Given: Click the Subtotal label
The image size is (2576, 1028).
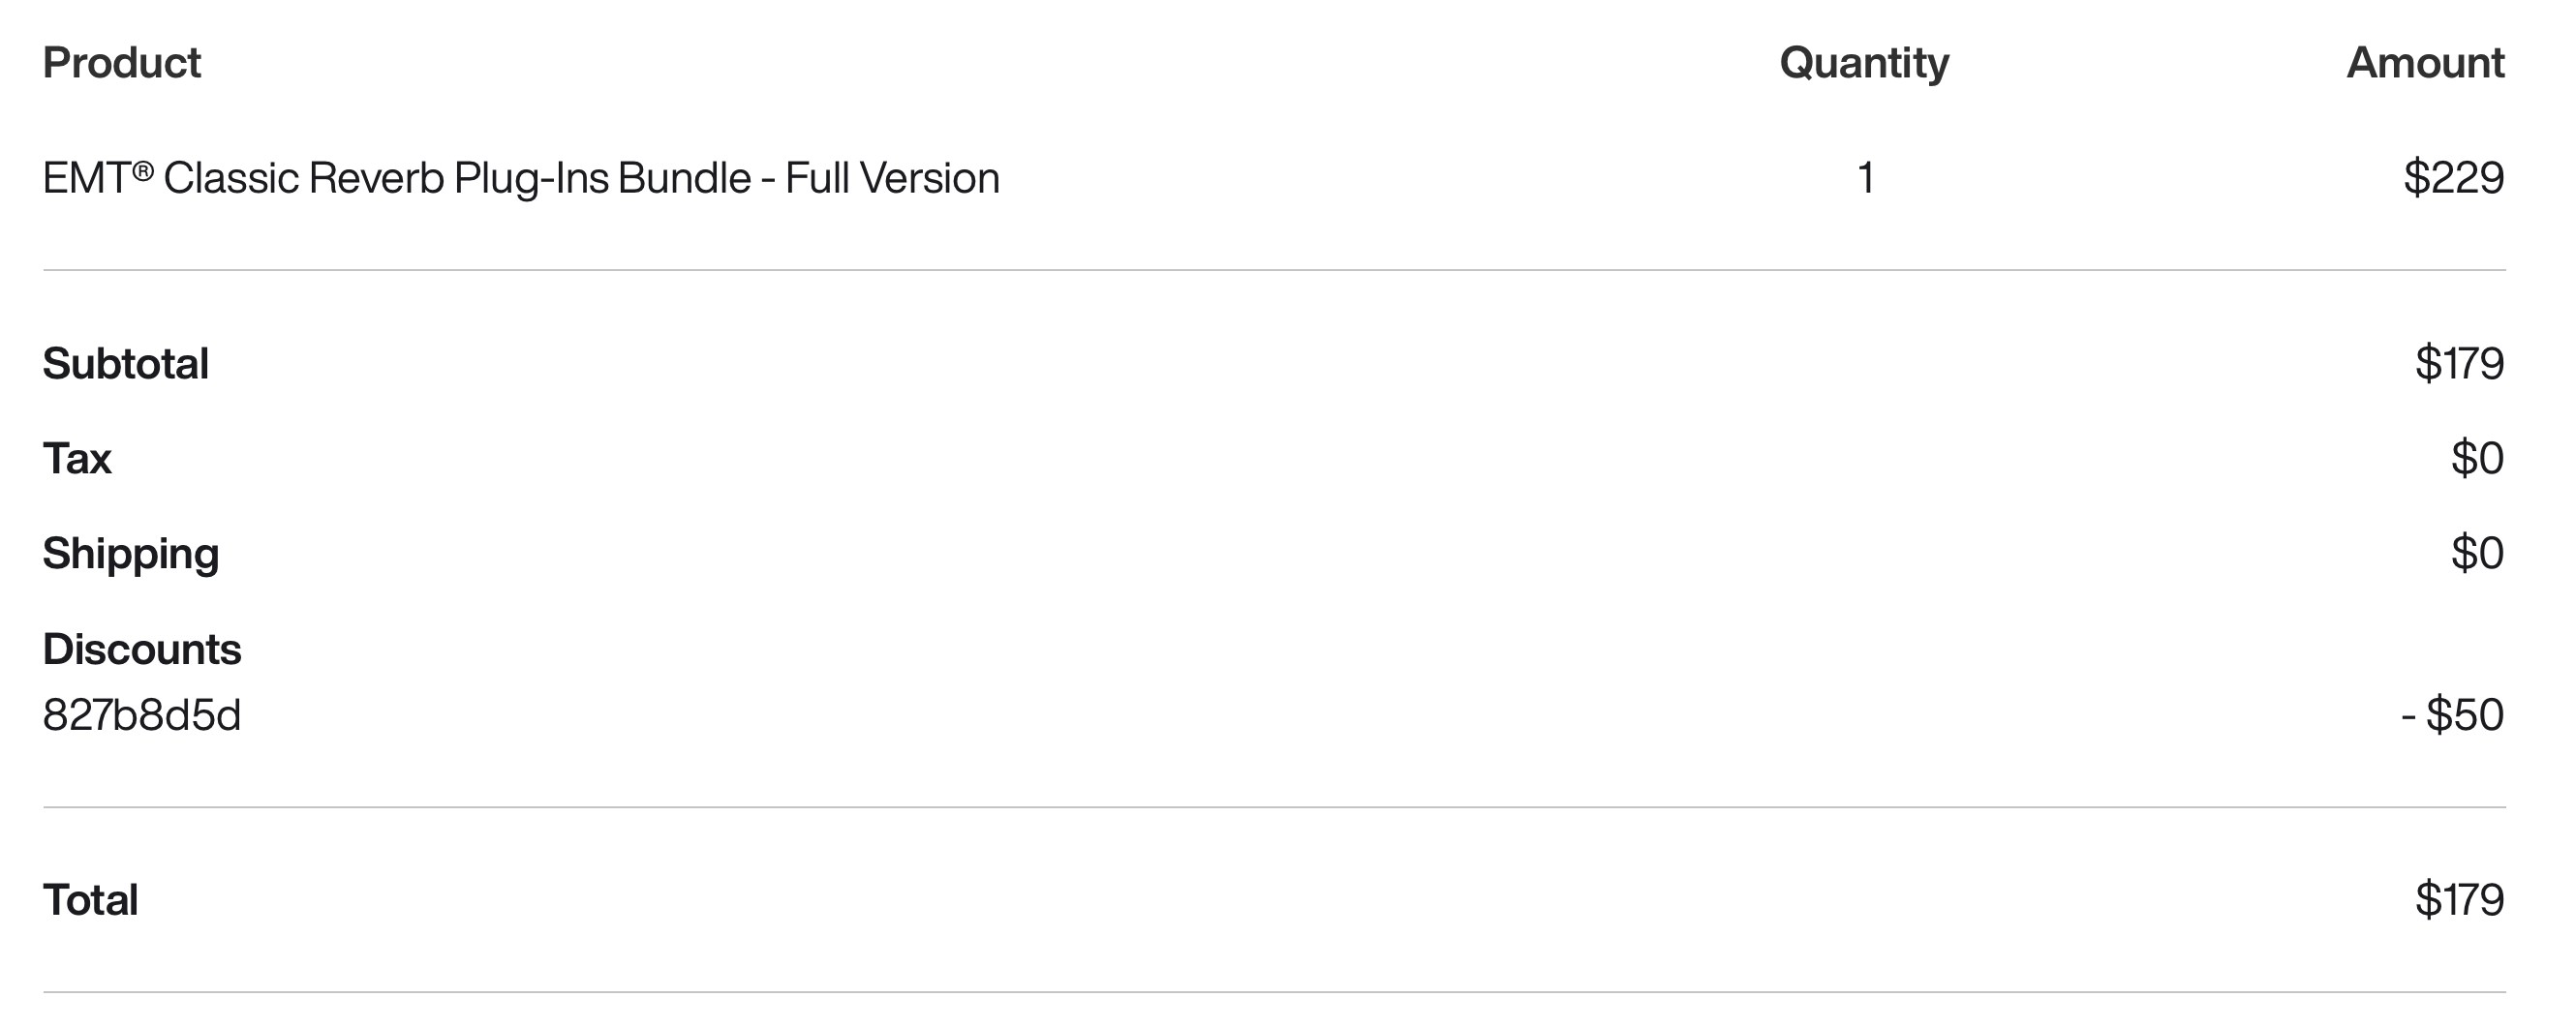Looking at the screenshot, I should tap(125, 364).
